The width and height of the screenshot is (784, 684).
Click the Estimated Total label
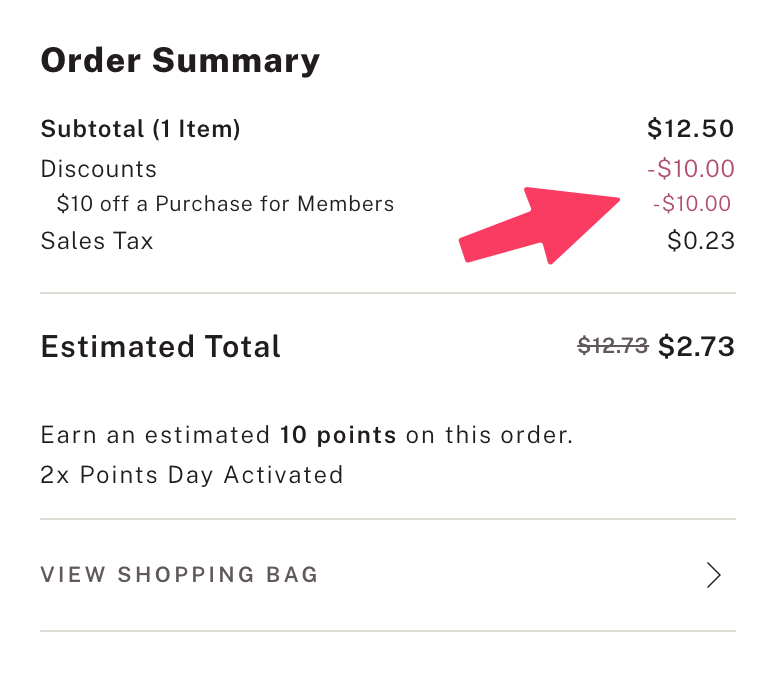point(160,347)
